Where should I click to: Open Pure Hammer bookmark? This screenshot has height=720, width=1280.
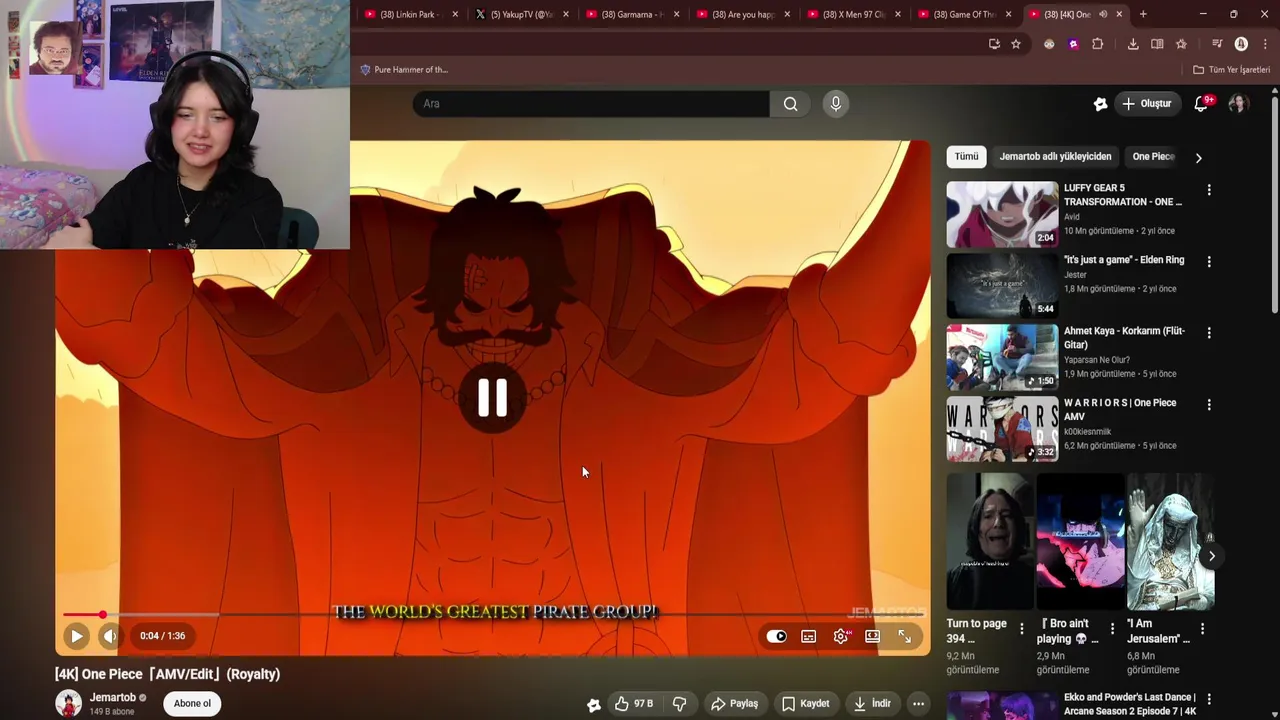click(x=404, y=70)
